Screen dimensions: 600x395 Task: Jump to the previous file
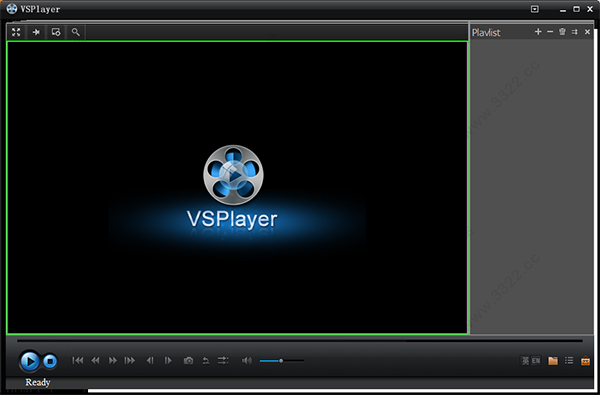pos(78,361)
